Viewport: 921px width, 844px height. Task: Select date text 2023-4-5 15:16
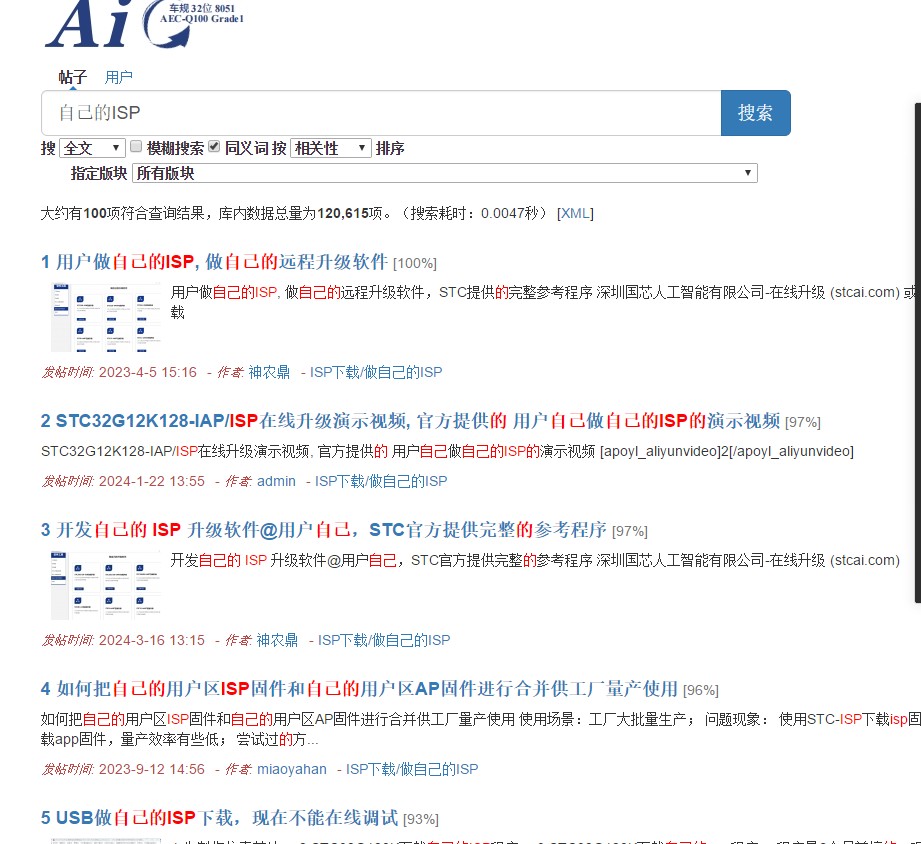click(147, 372)
